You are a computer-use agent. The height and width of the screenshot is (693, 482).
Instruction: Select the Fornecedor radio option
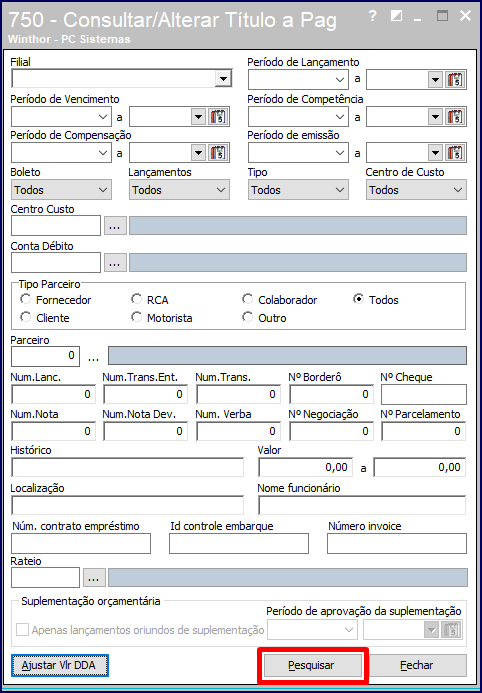[26, 300]
